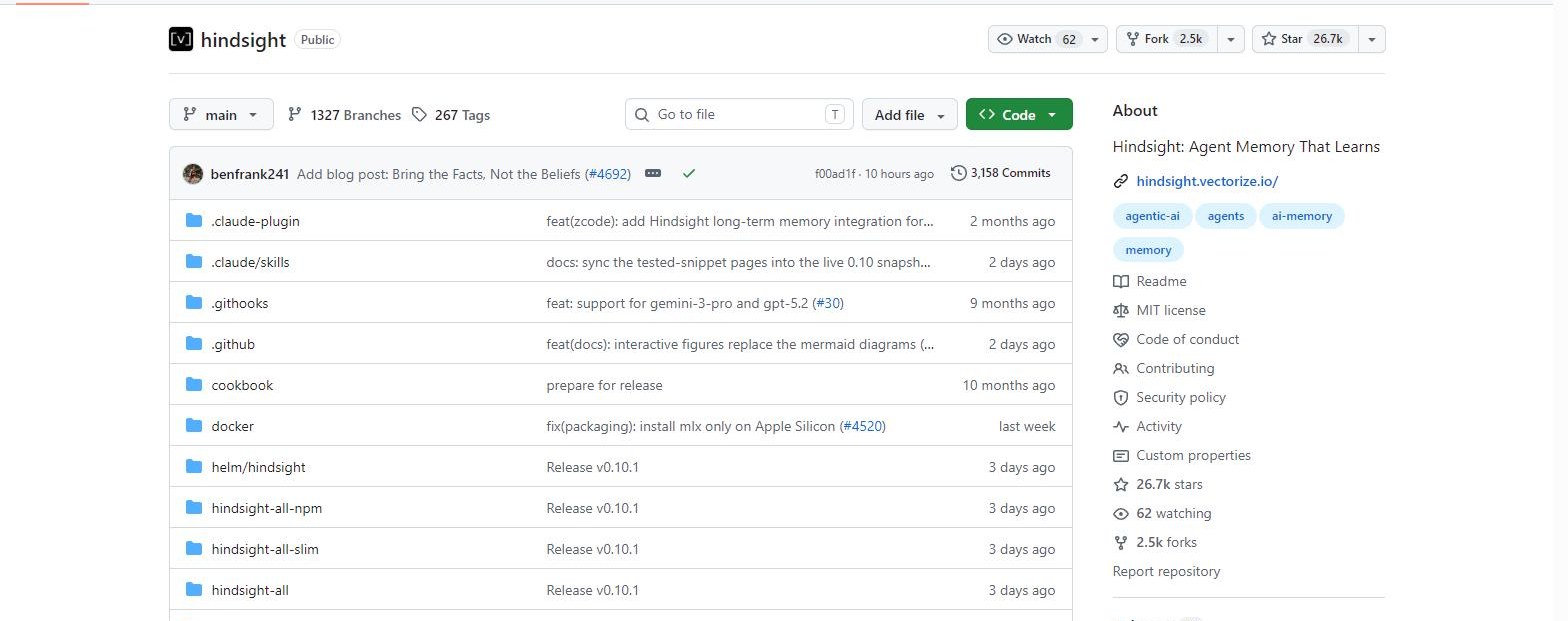Click the hindsight repository logo icon

[181, 39]
